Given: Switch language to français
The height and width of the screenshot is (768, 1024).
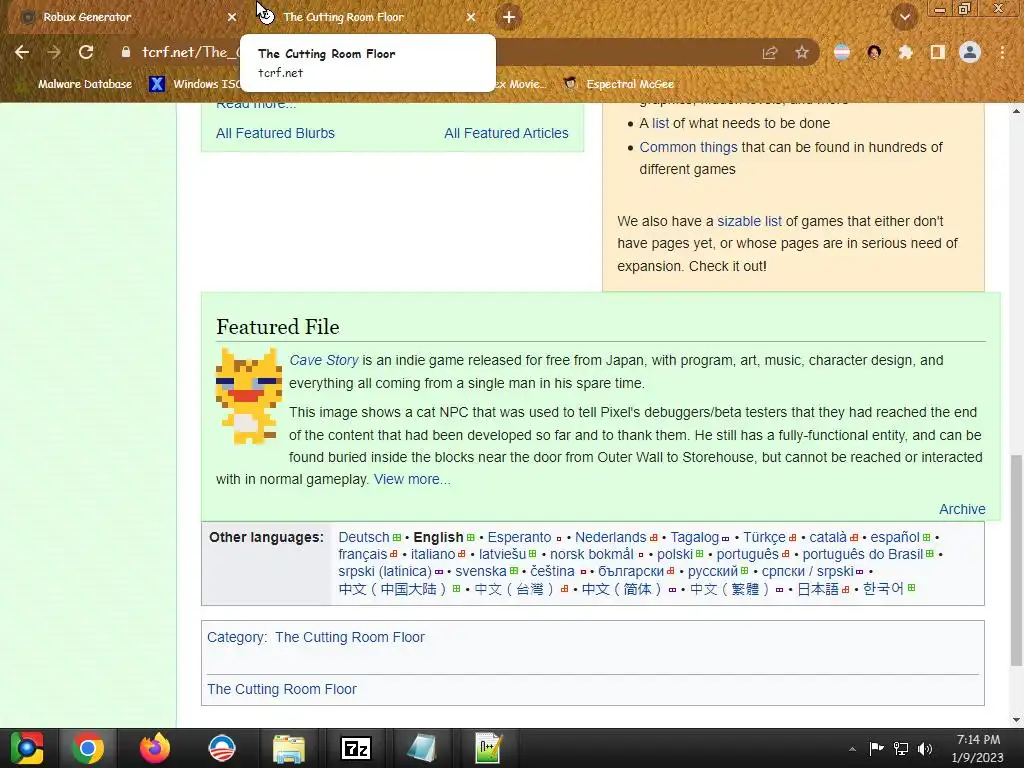Looking at the screenshot, I should tap(362, 554).
